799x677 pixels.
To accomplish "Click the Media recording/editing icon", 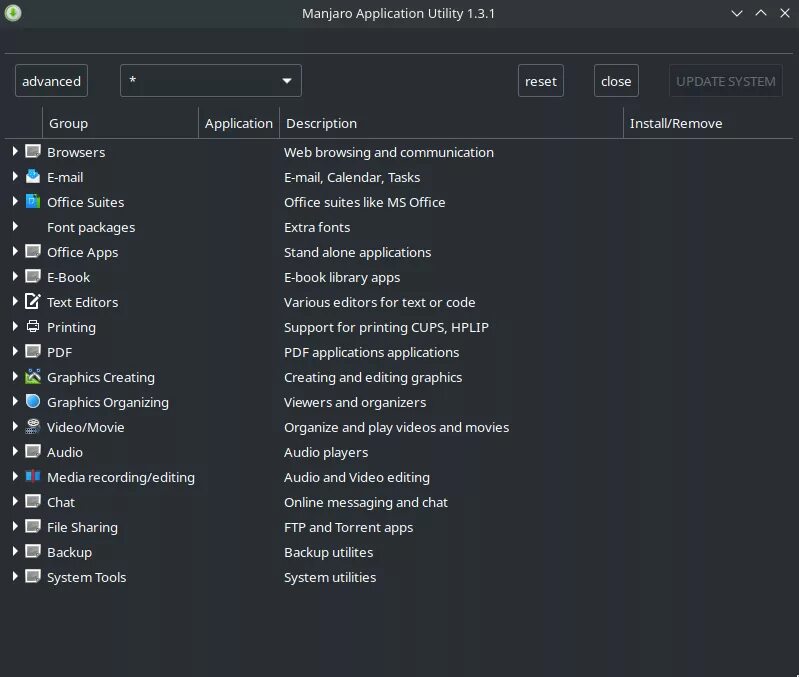I will pyautogui.click(x=33, y=477).
